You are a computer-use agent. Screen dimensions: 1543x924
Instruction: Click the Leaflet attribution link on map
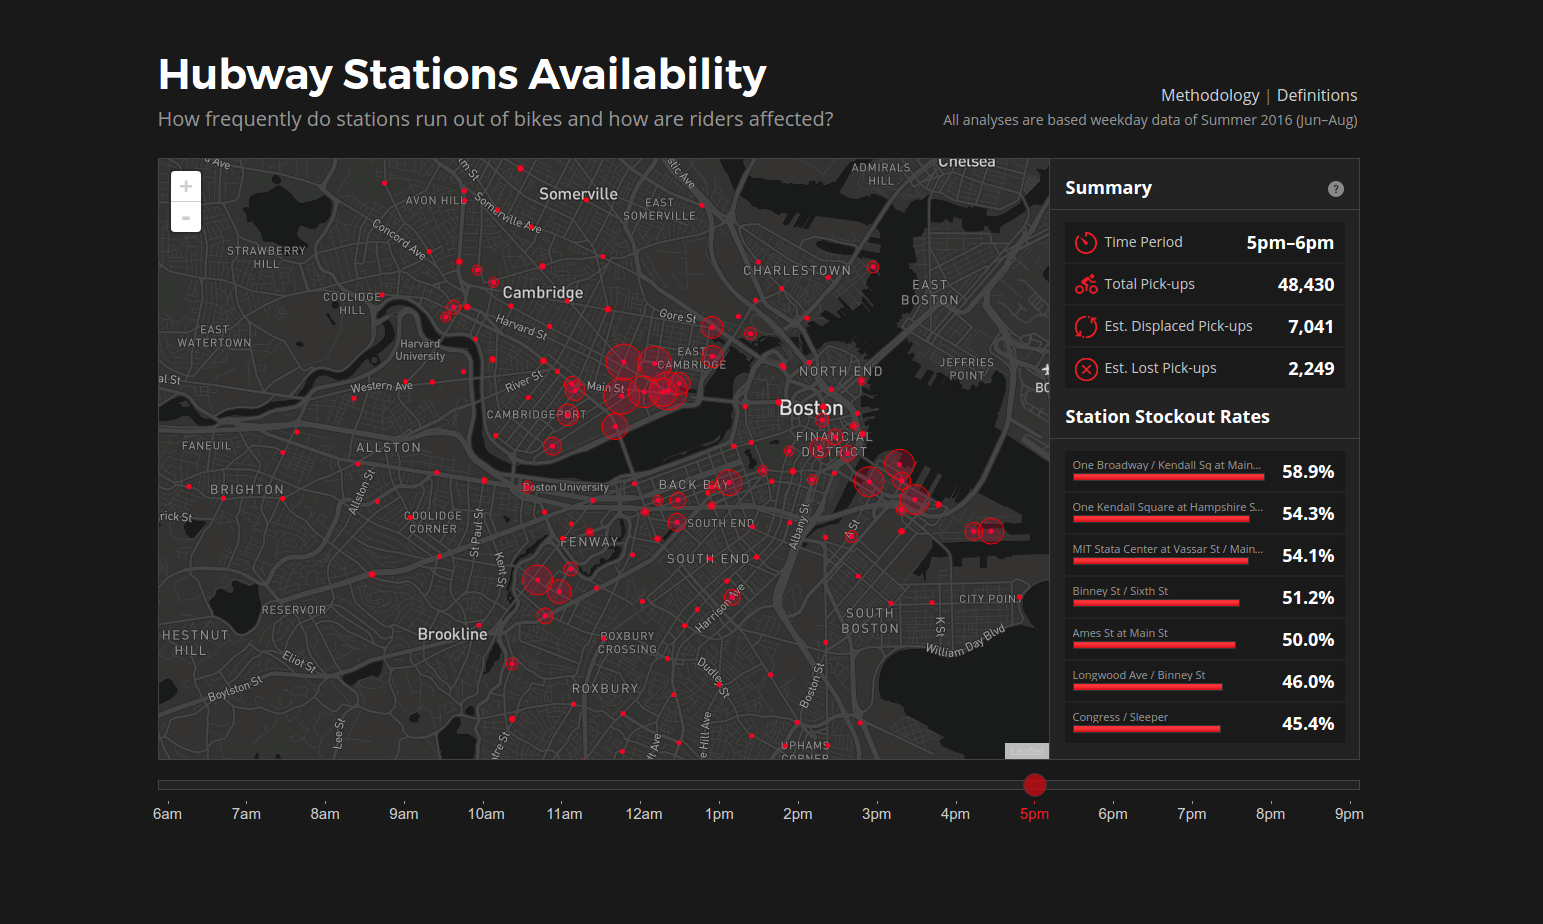[1026, 751]
